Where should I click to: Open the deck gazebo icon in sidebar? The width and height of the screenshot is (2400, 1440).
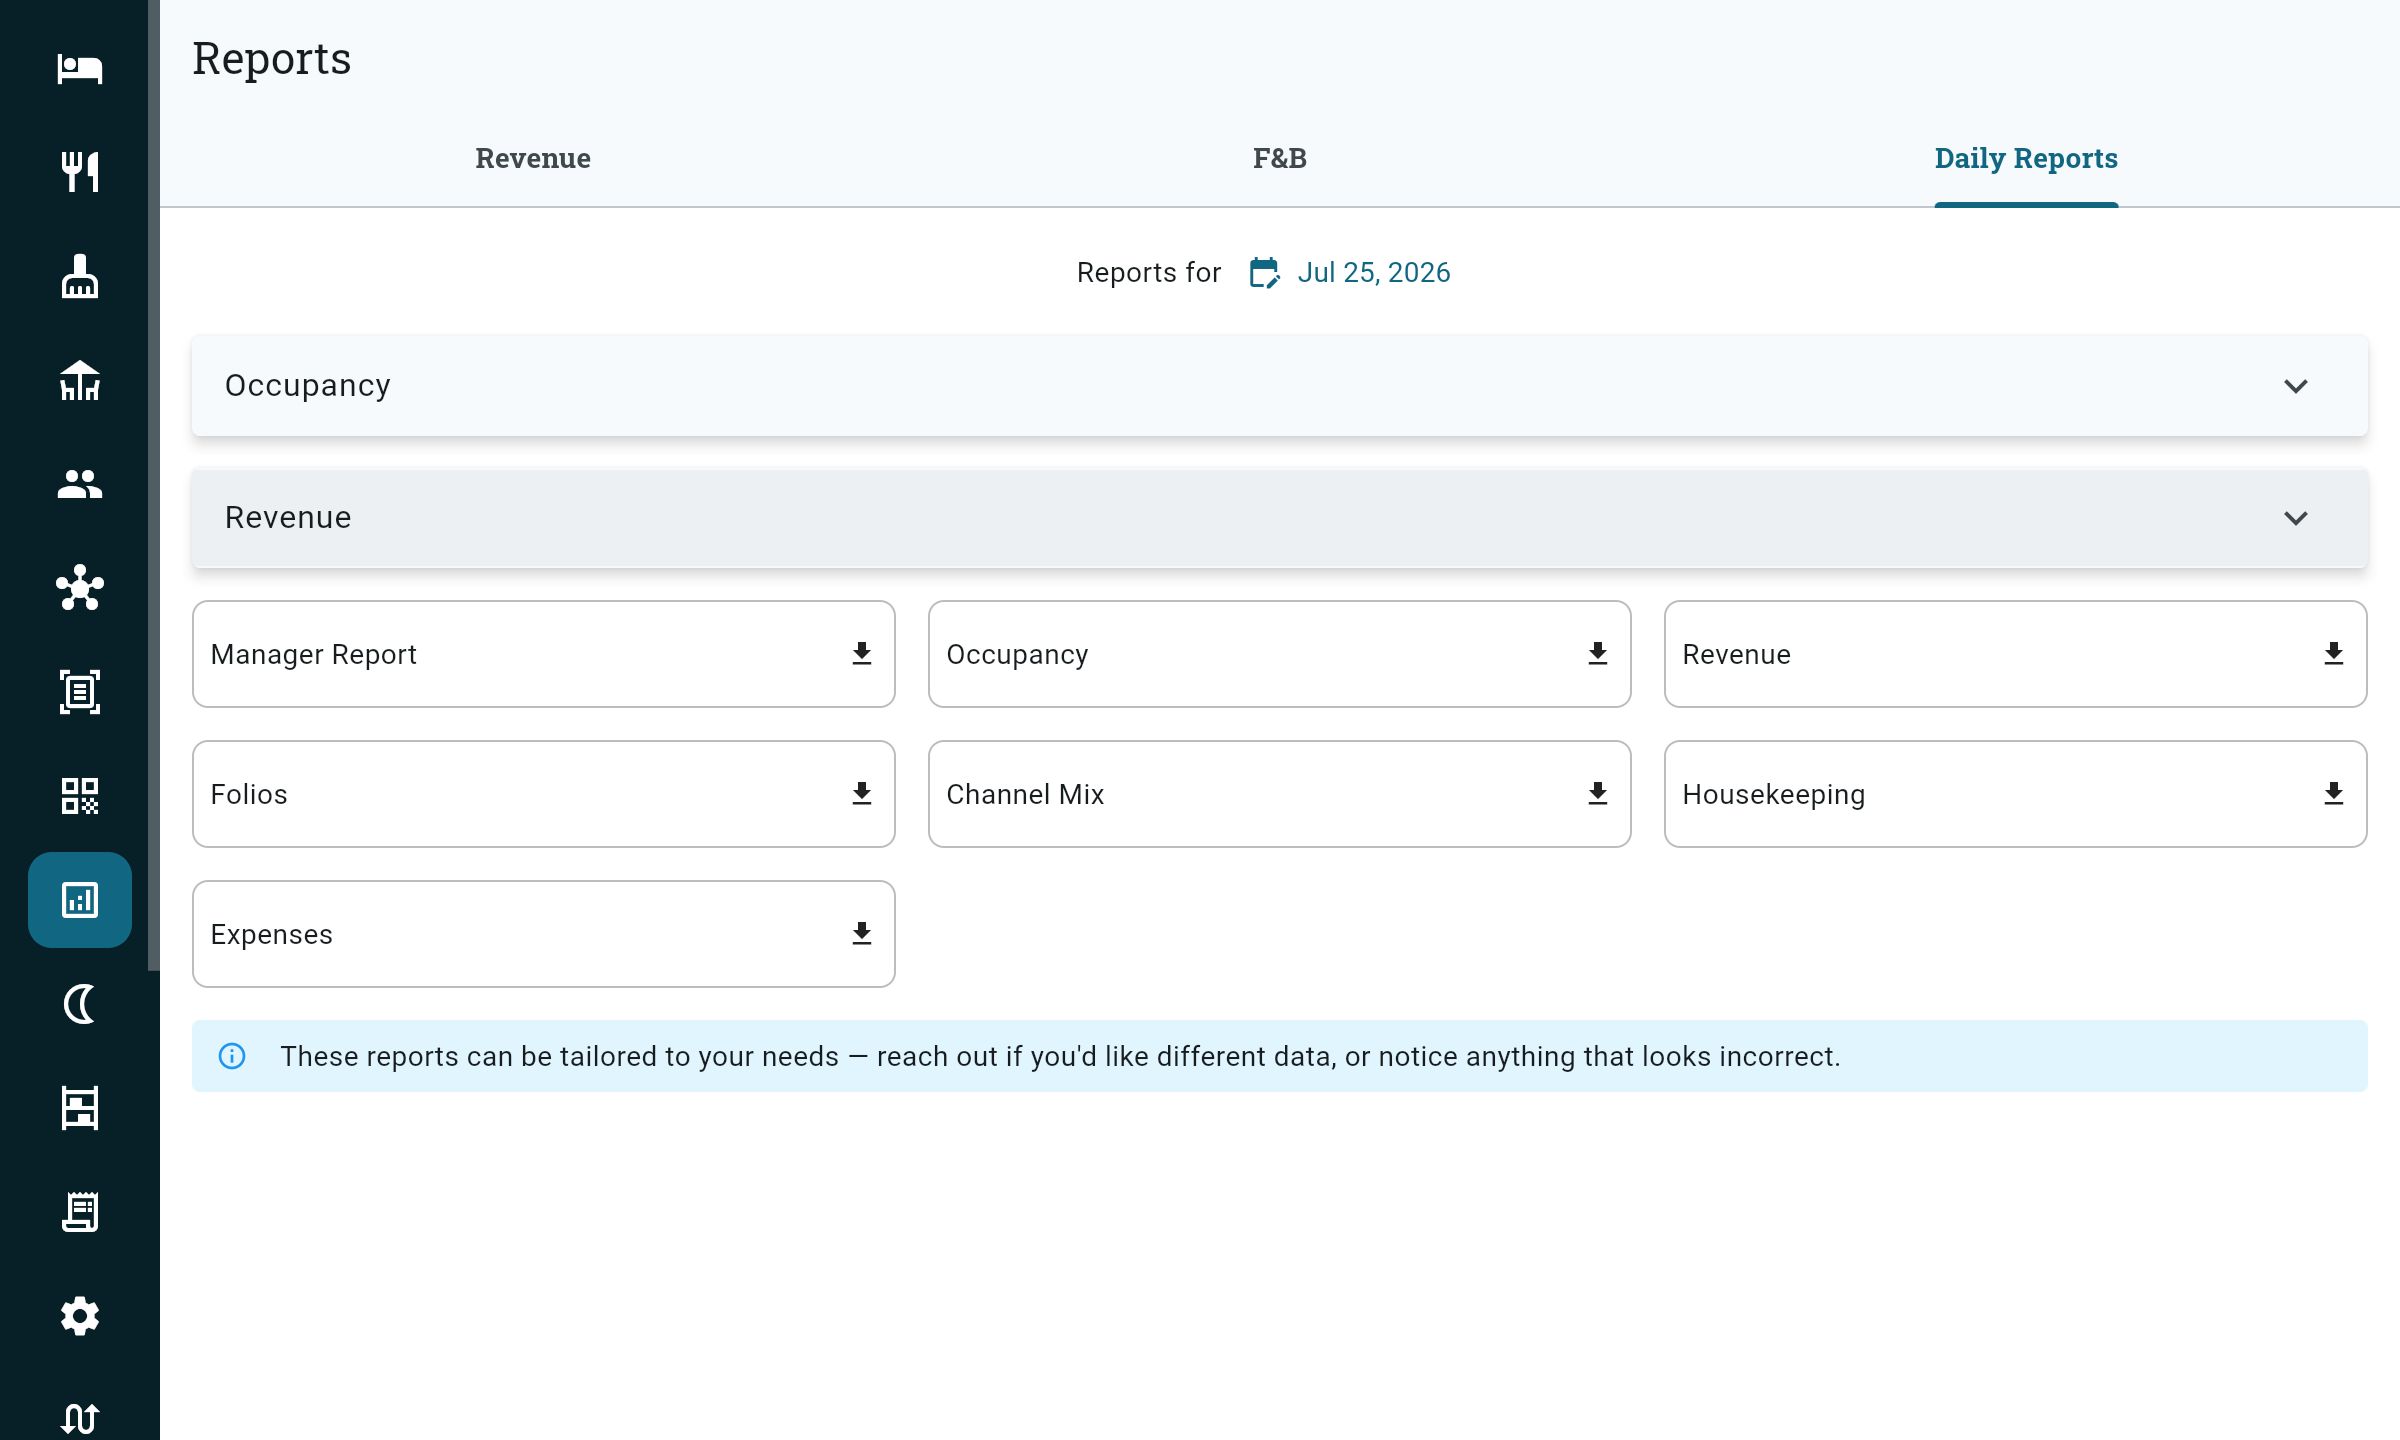pos(80,380)
